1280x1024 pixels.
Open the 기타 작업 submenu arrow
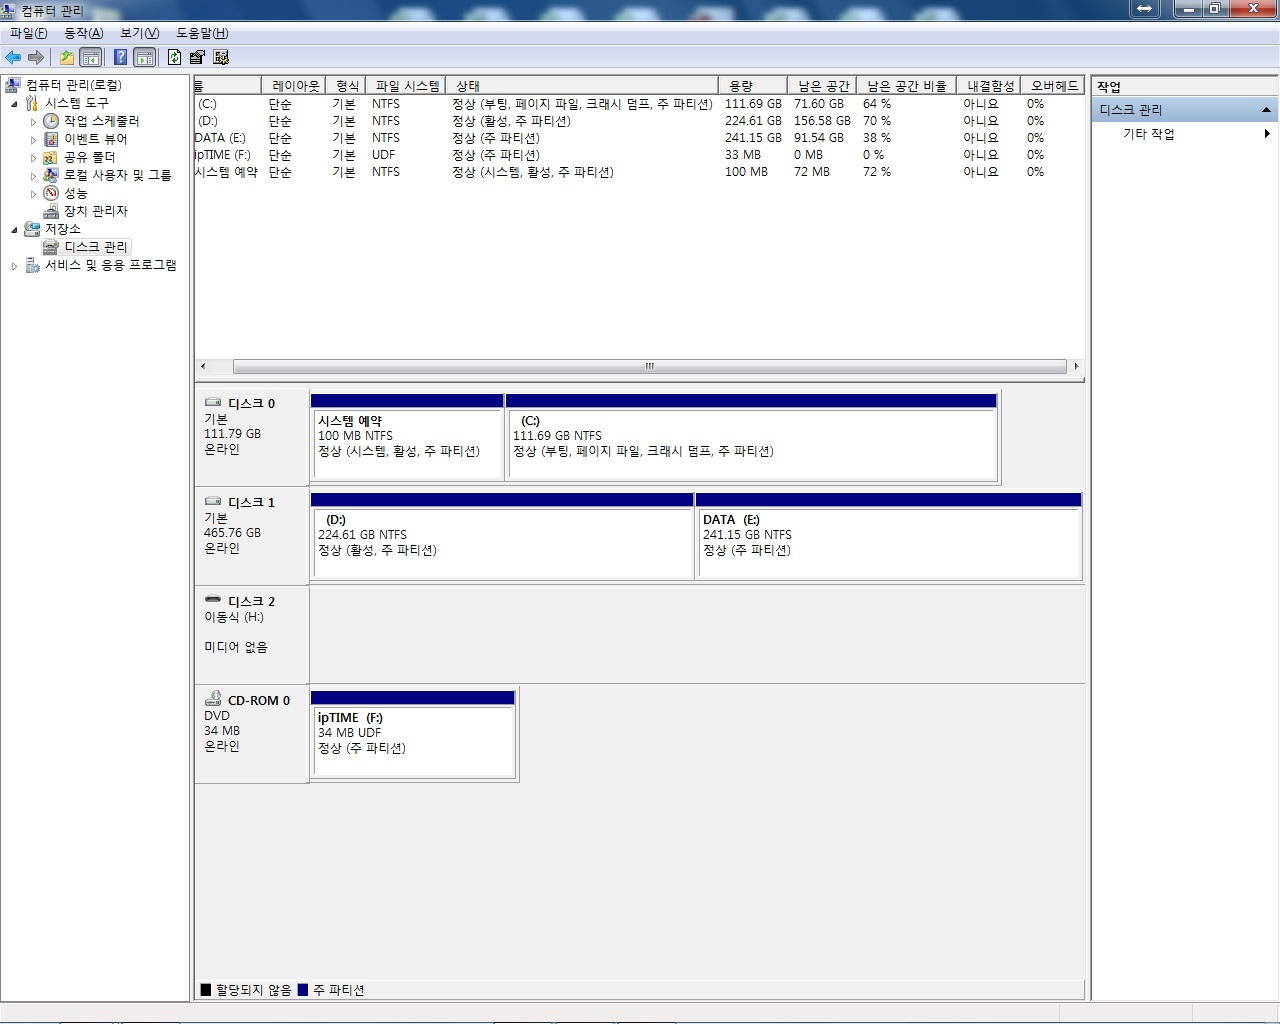[x=1267, y=134]
